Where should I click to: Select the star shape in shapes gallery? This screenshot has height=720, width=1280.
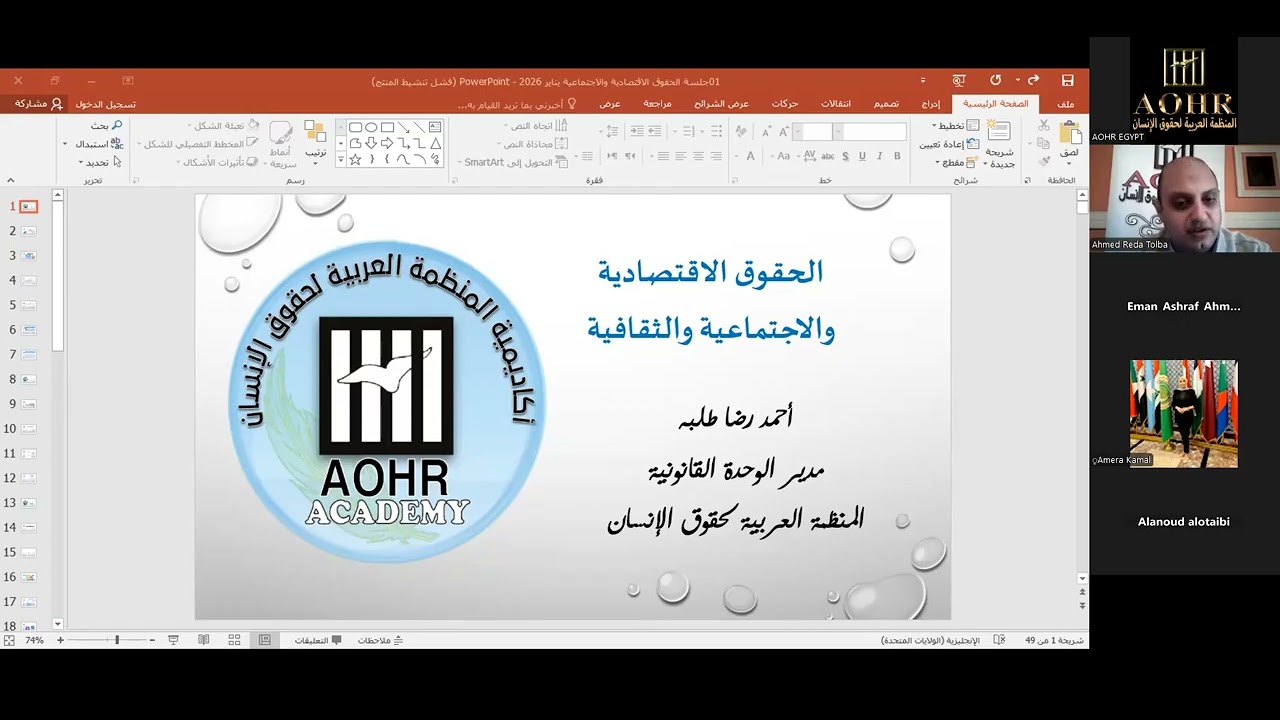[x=355, y=159]
